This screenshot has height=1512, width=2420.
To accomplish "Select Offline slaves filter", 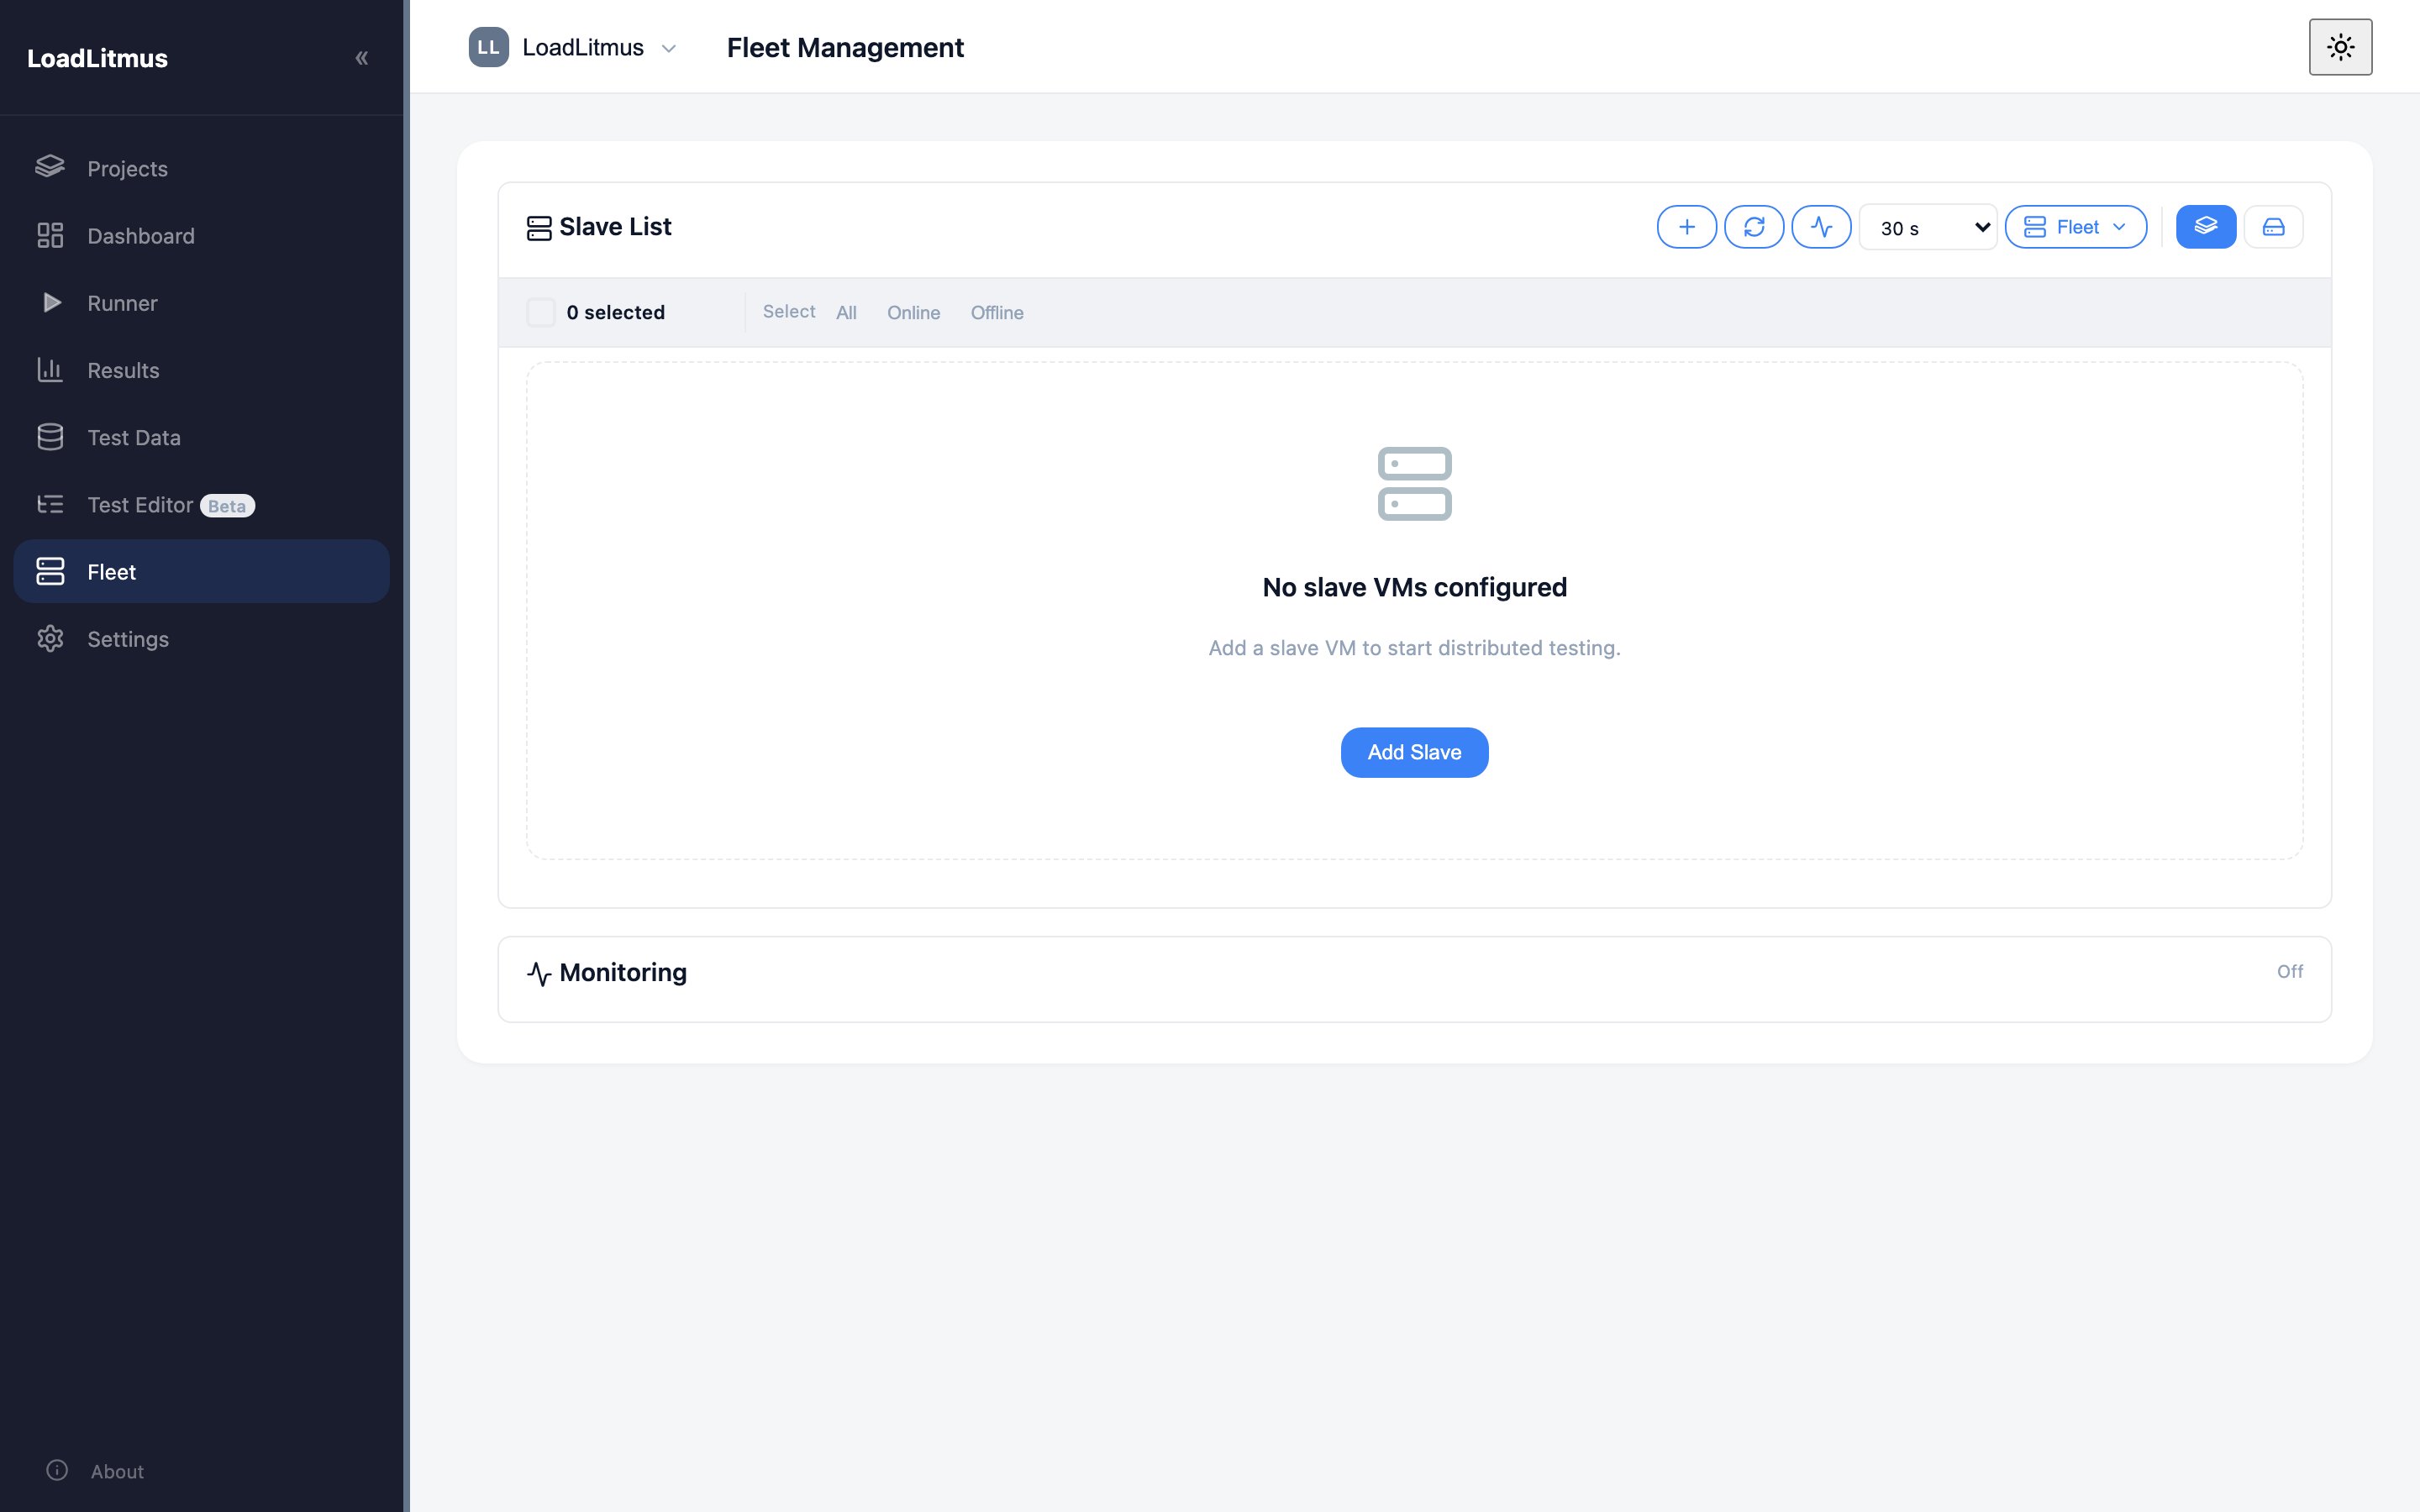I will coord(997,312).
